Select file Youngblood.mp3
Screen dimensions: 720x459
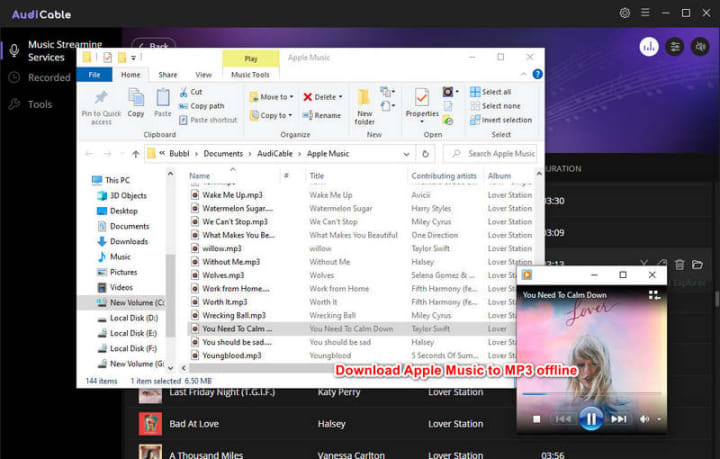pos(231,356)
